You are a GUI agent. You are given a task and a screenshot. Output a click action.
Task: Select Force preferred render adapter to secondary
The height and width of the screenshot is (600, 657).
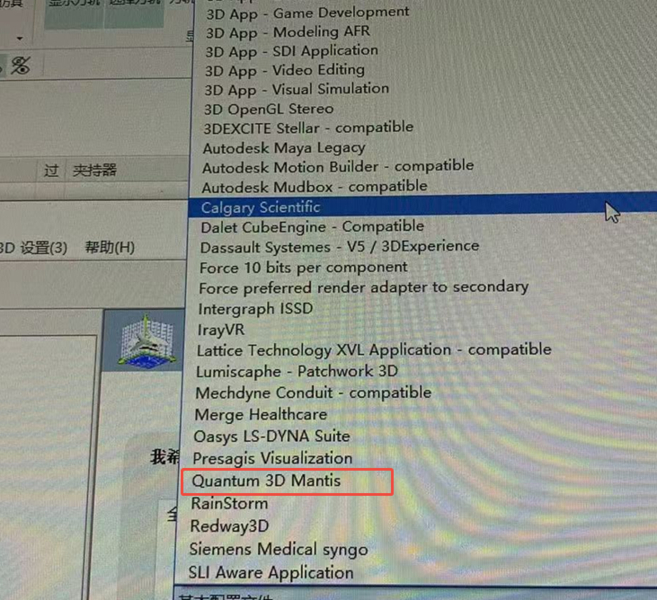pyautogui.click(x=363, y=287)
